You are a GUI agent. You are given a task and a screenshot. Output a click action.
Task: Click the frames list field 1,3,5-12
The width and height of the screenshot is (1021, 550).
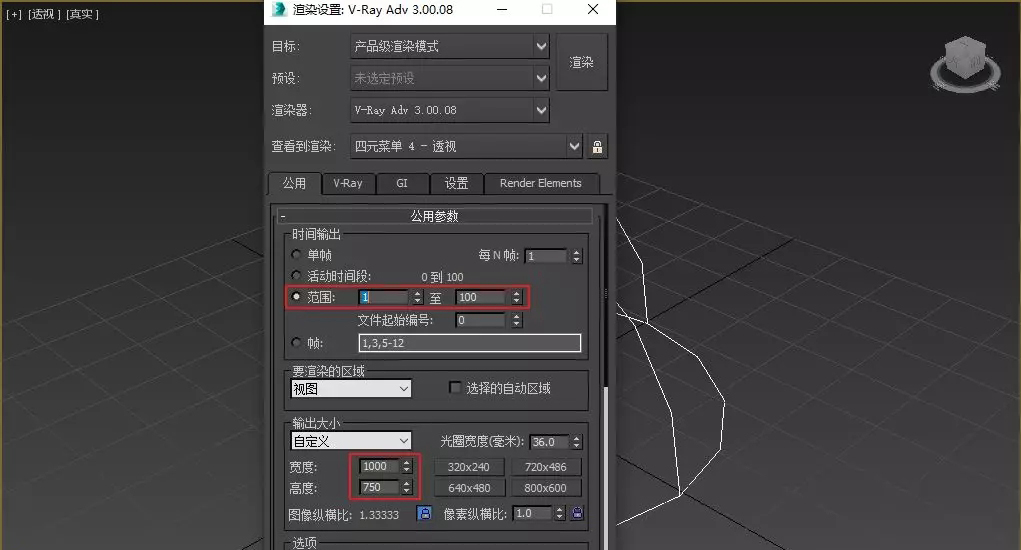[469, 343]
